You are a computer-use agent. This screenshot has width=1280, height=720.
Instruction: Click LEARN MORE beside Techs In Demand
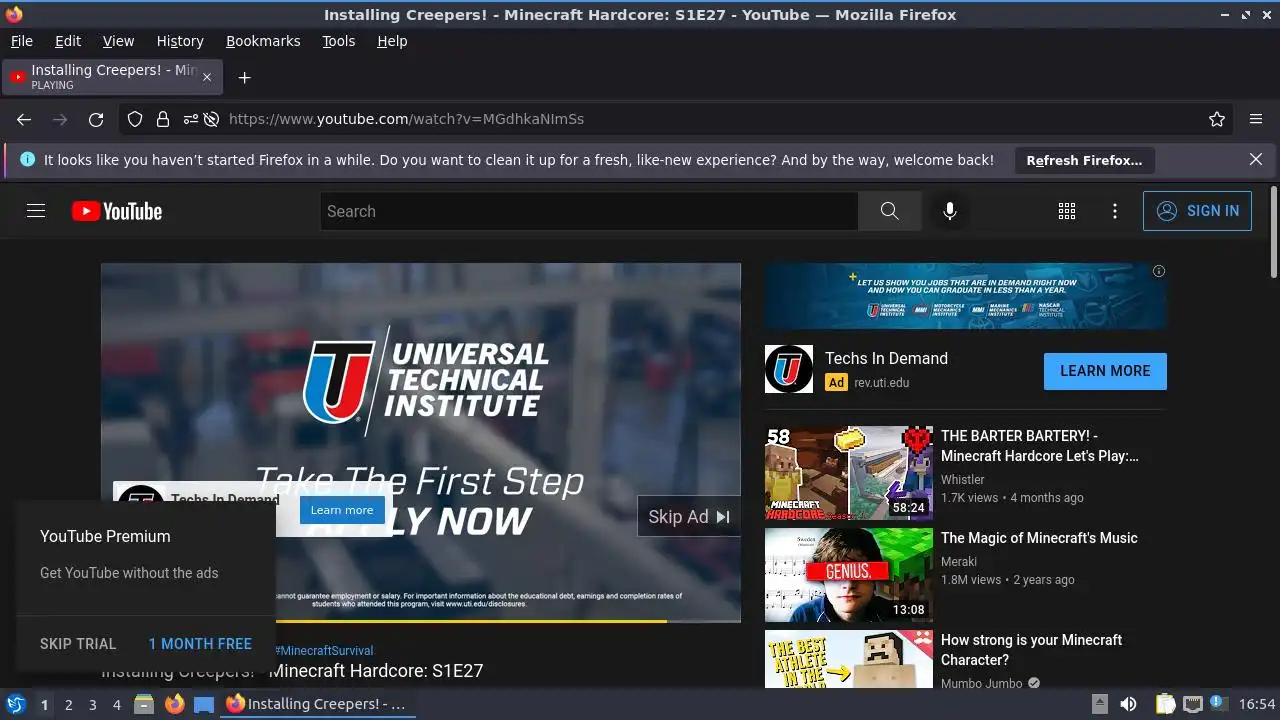[x=1105, y=371]
